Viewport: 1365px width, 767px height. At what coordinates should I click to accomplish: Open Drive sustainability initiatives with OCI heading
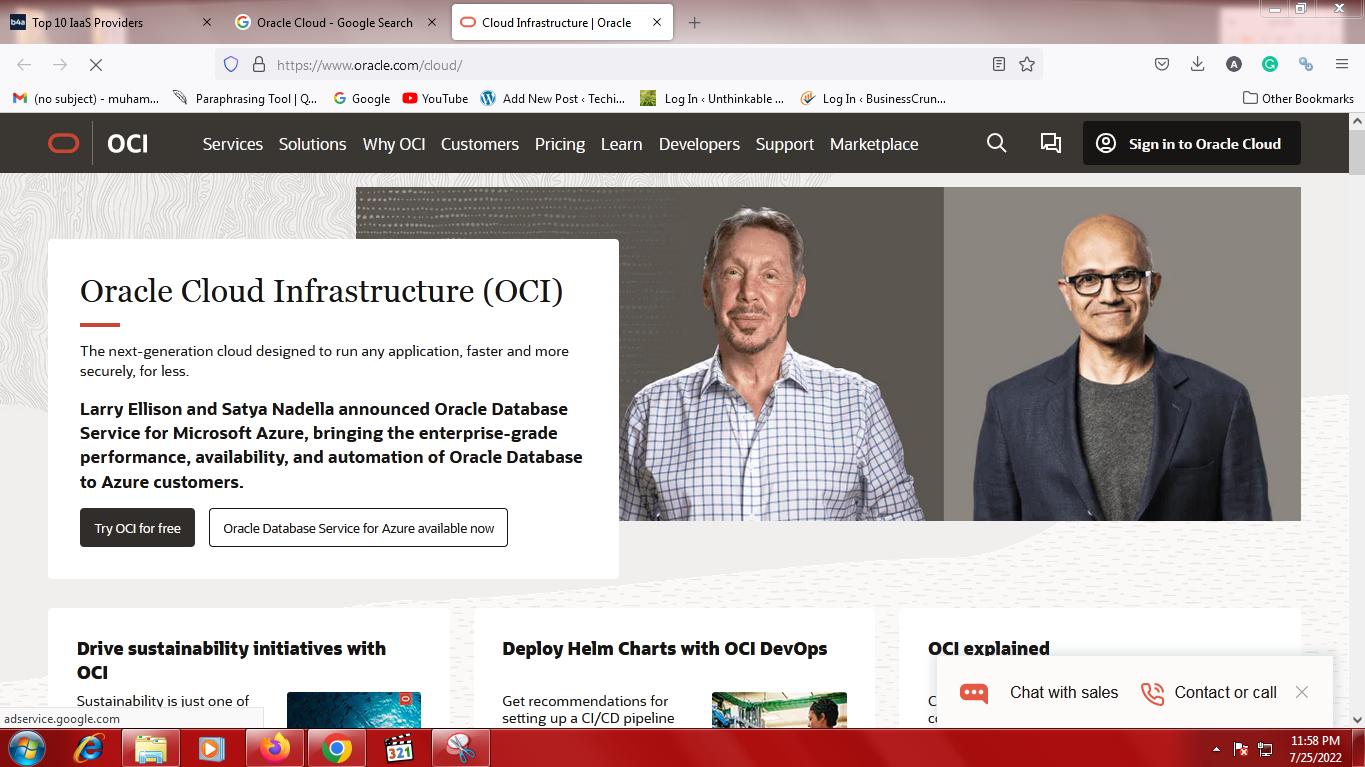pos(231,660)
